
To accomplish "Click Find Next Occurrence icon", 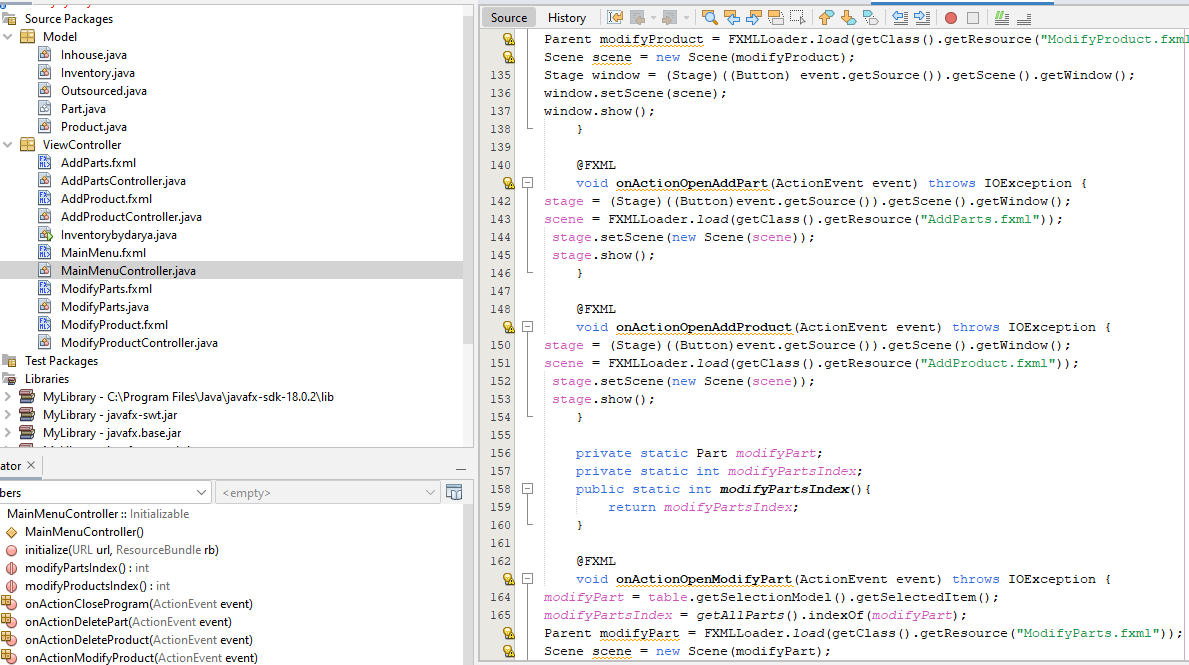I will click(x=754, y=17).
